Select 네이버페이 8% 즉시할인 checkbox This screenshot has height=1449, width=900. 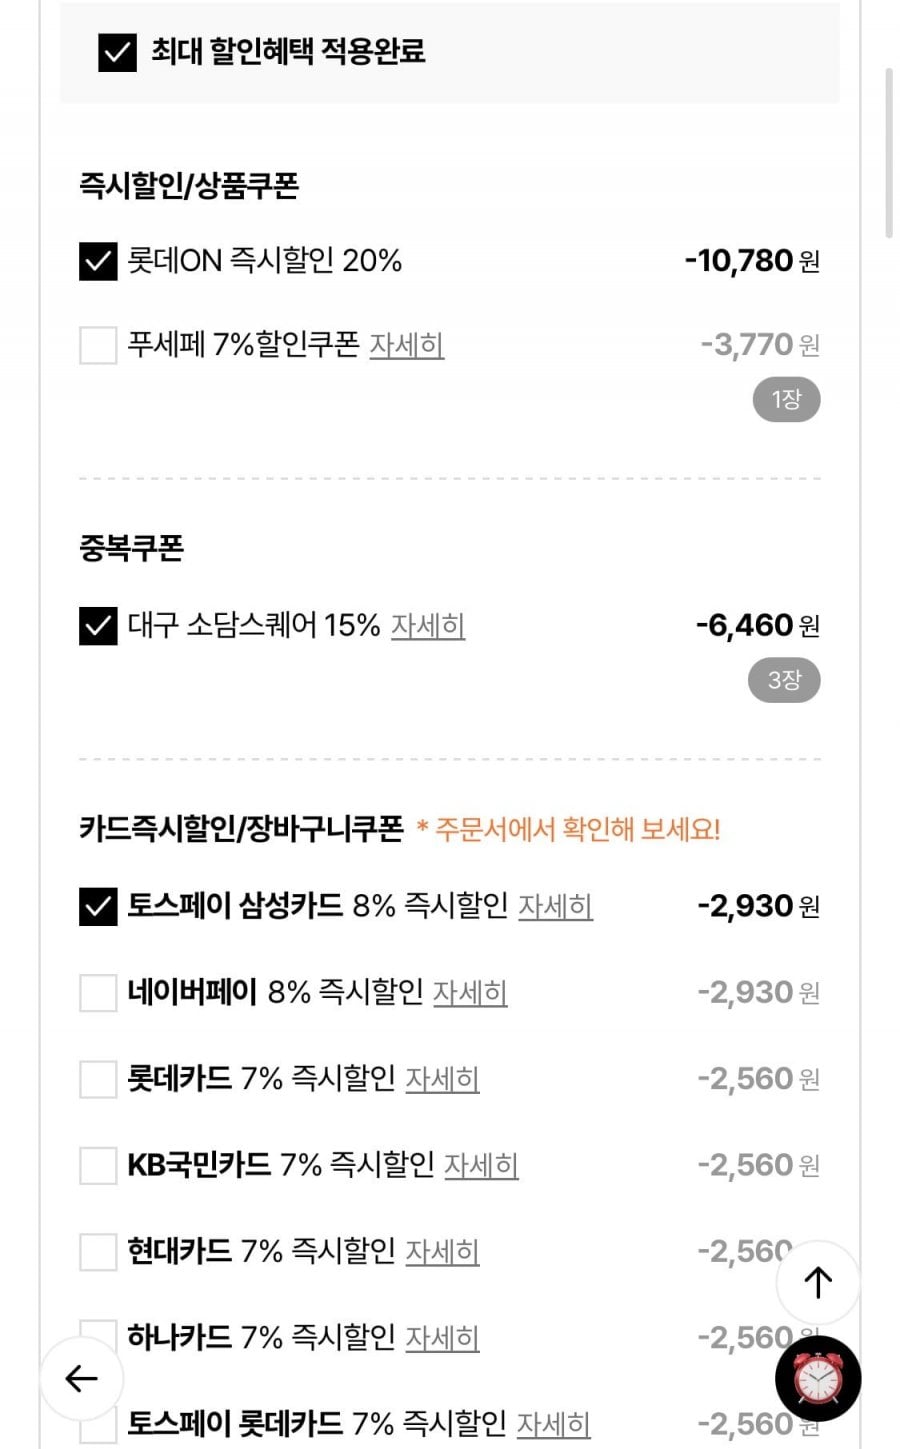coord(98,993)
